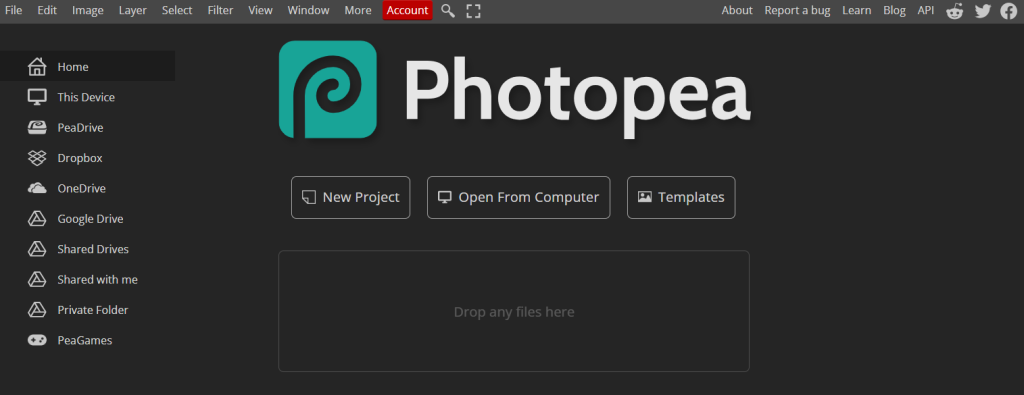
Task: Open the View menu
Action: pyautogui.click(x=261, y=10)
